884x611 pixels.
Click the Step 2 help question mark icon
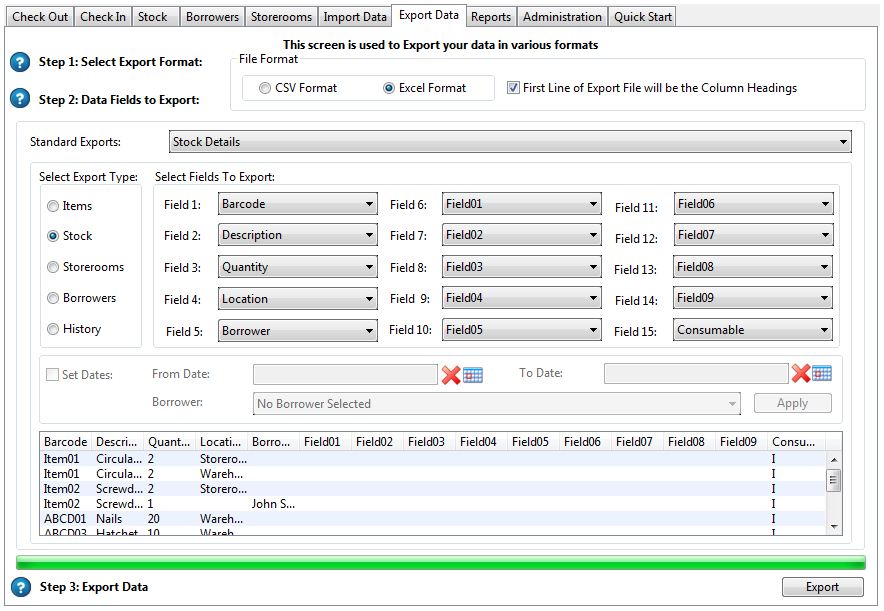20,99
